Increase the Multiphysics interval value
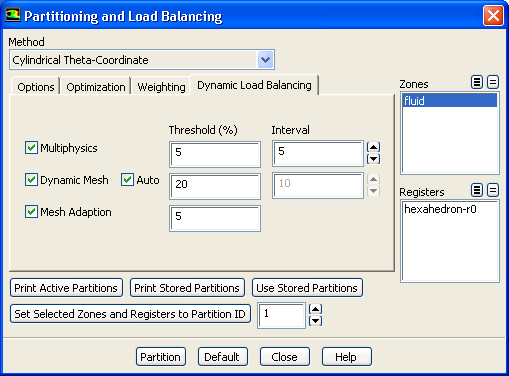The image size is (509, 376). pyautogui.click(x=373, y=147)
